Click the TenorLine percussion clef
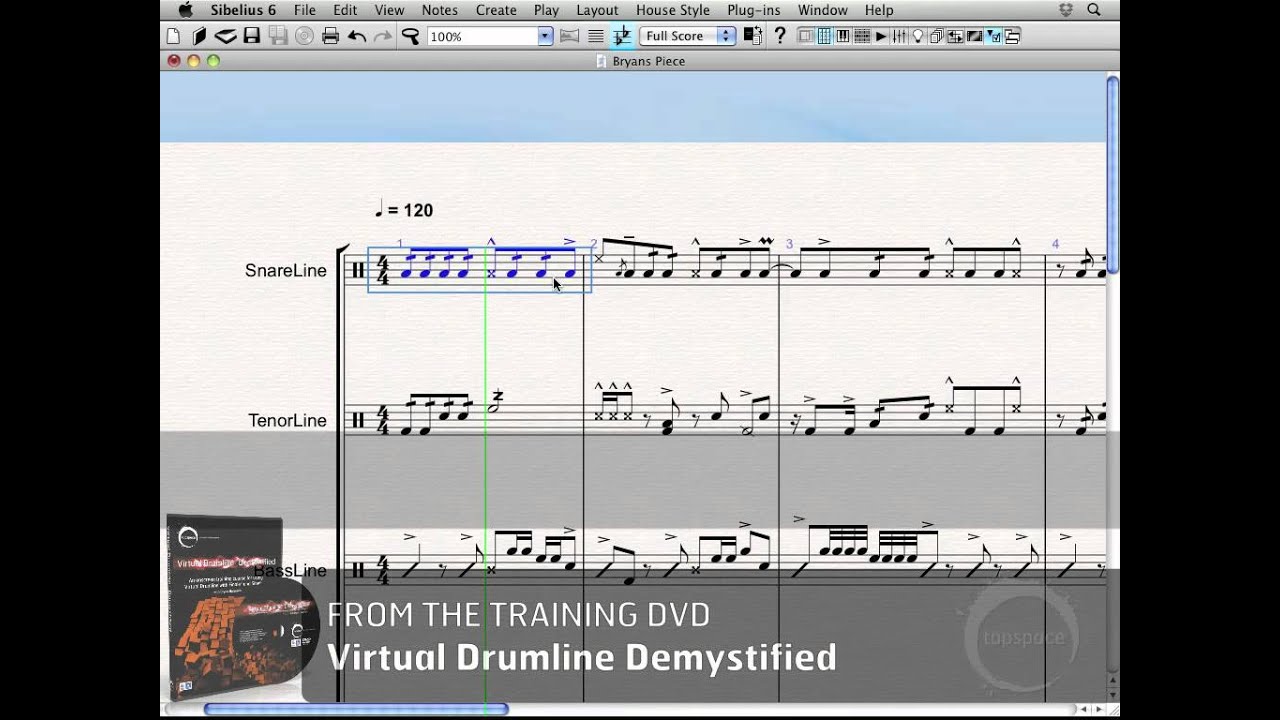 357,420
